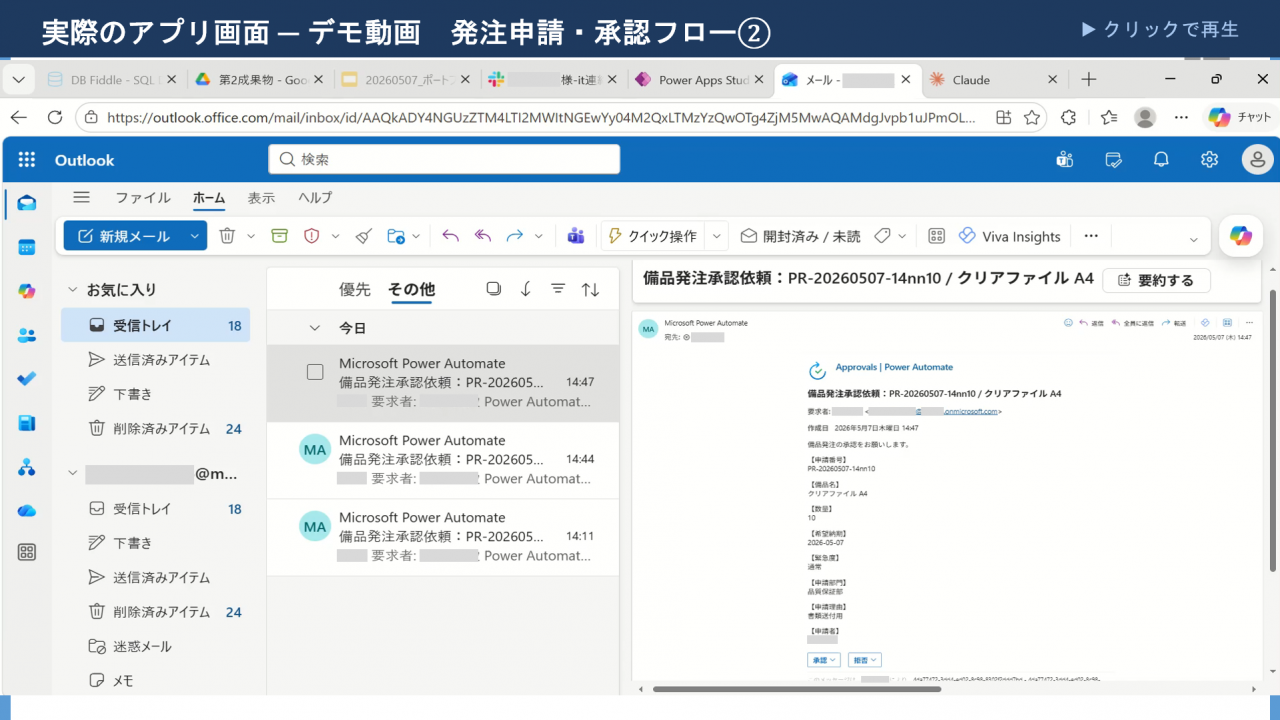Click the Outlook search box
The width and height of the screenshot is (1280, 720).
(x=444, y=159)
